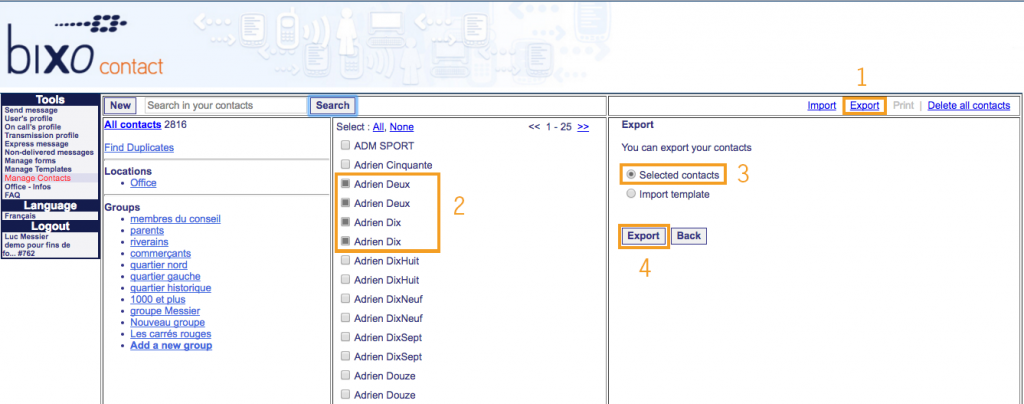Click Select None link

tap(402, 127)
